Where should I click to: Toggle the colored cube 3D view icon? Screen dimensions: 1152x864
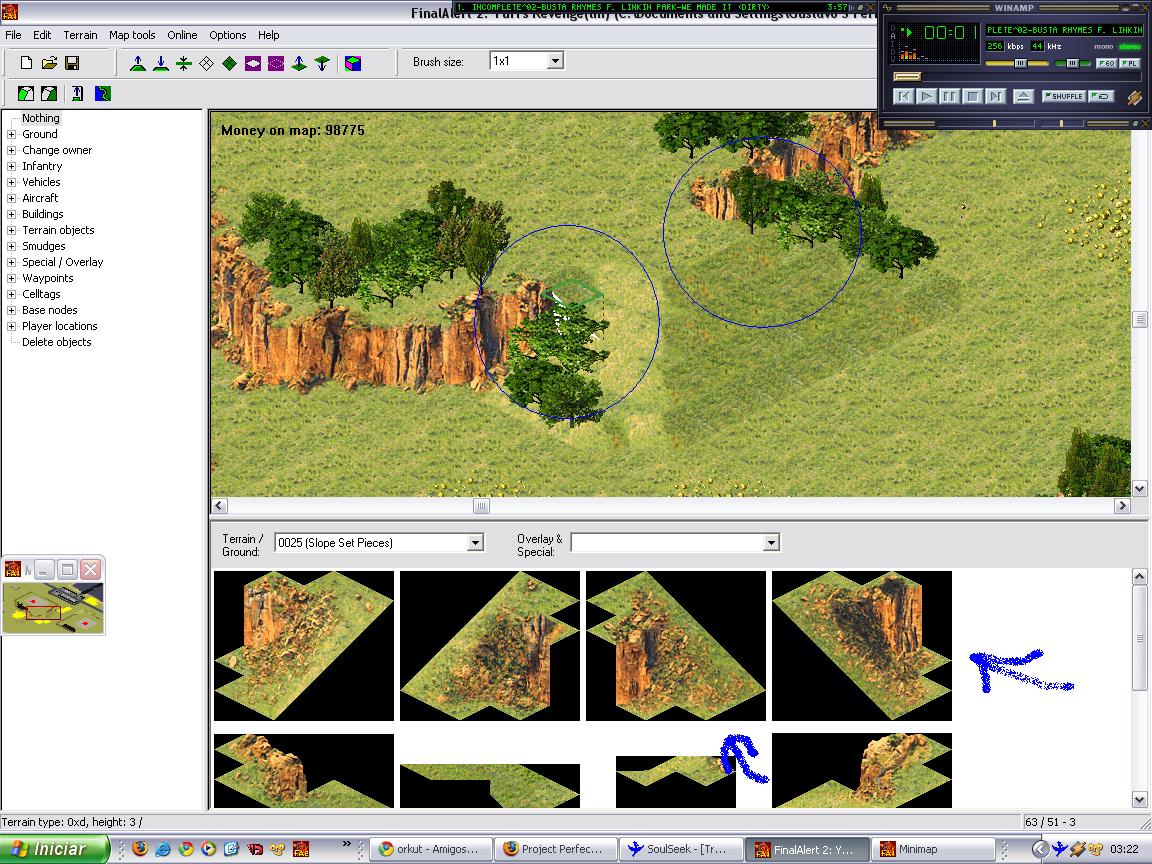353,63
